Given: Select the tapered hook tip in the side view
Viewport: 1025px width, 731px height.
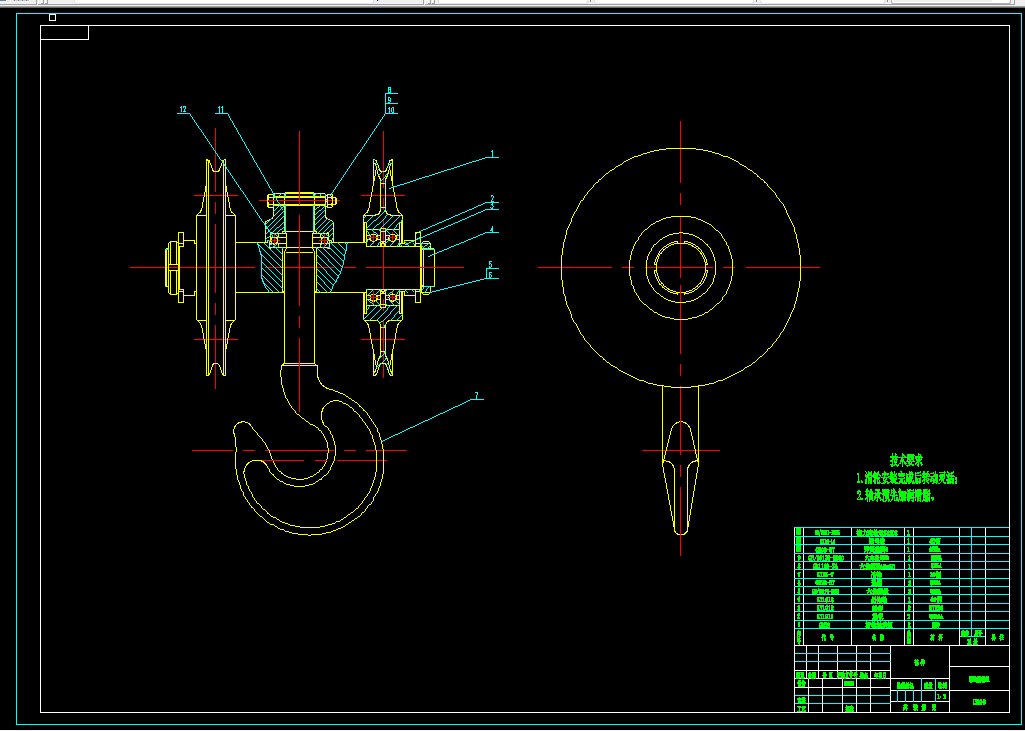Looking at the screenshot, I should tap(681, 477).
